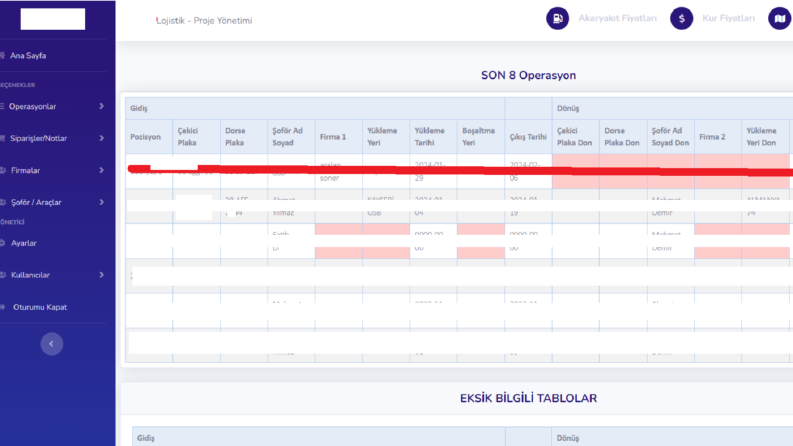Open the map icon in top bar

pos(780,19)
